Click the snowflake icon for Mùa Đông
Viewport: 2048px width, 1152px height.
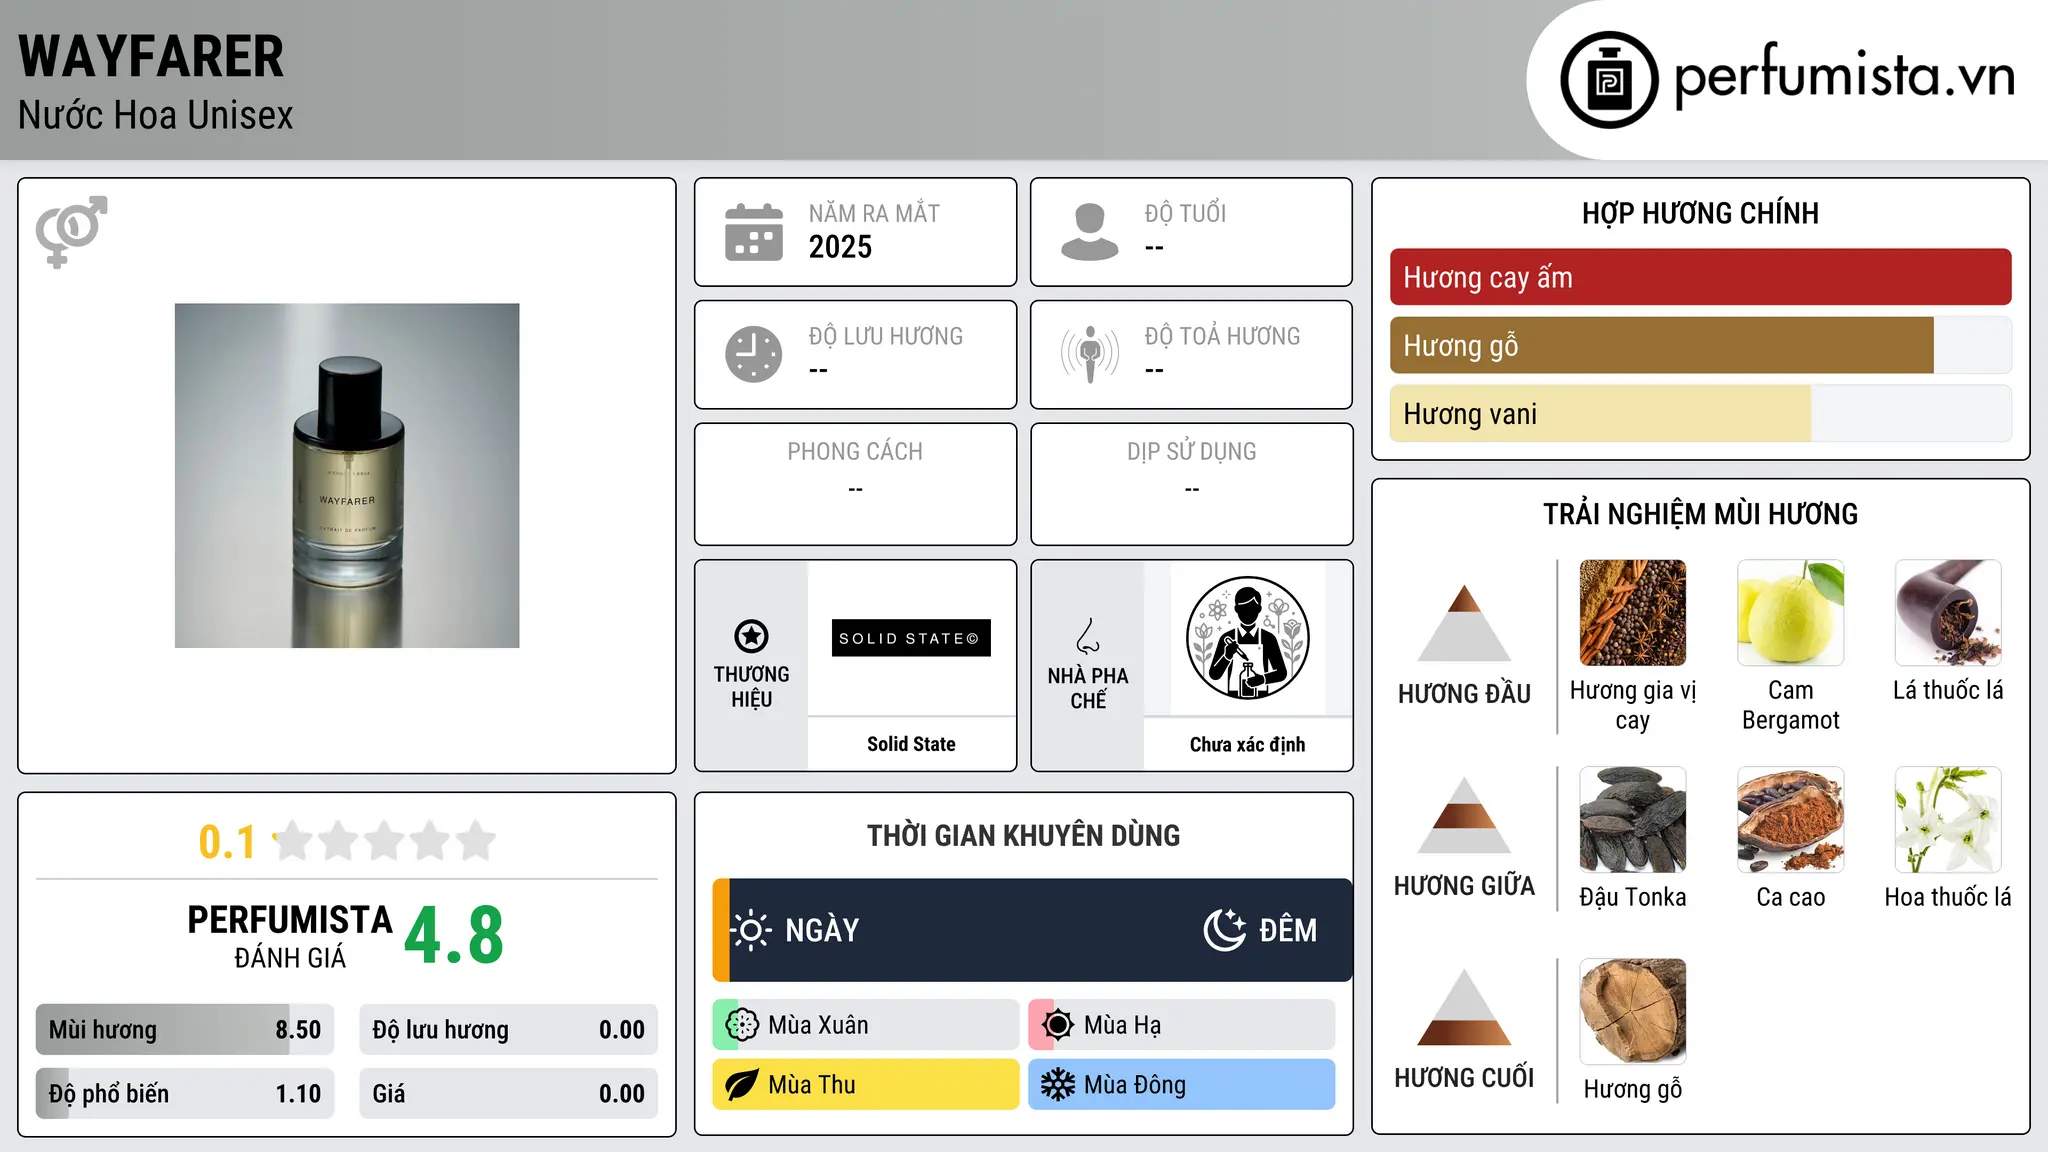pos(1058,1085)
